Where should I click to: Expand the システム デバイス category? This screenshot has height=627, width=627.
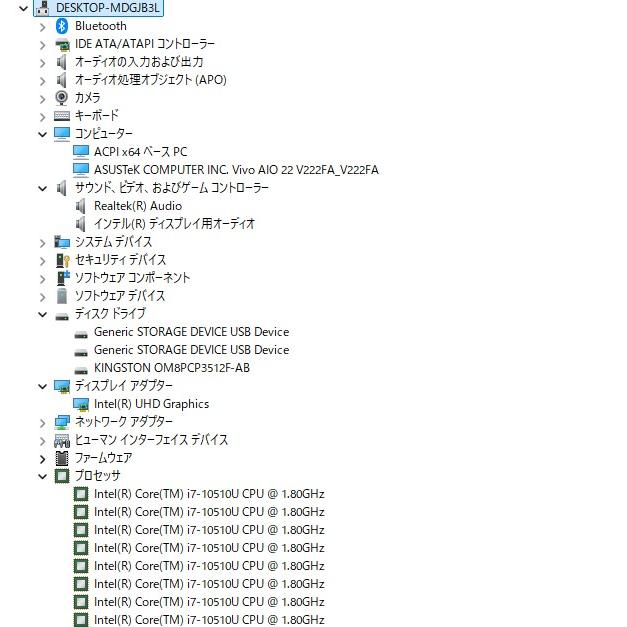coord(42,243)
